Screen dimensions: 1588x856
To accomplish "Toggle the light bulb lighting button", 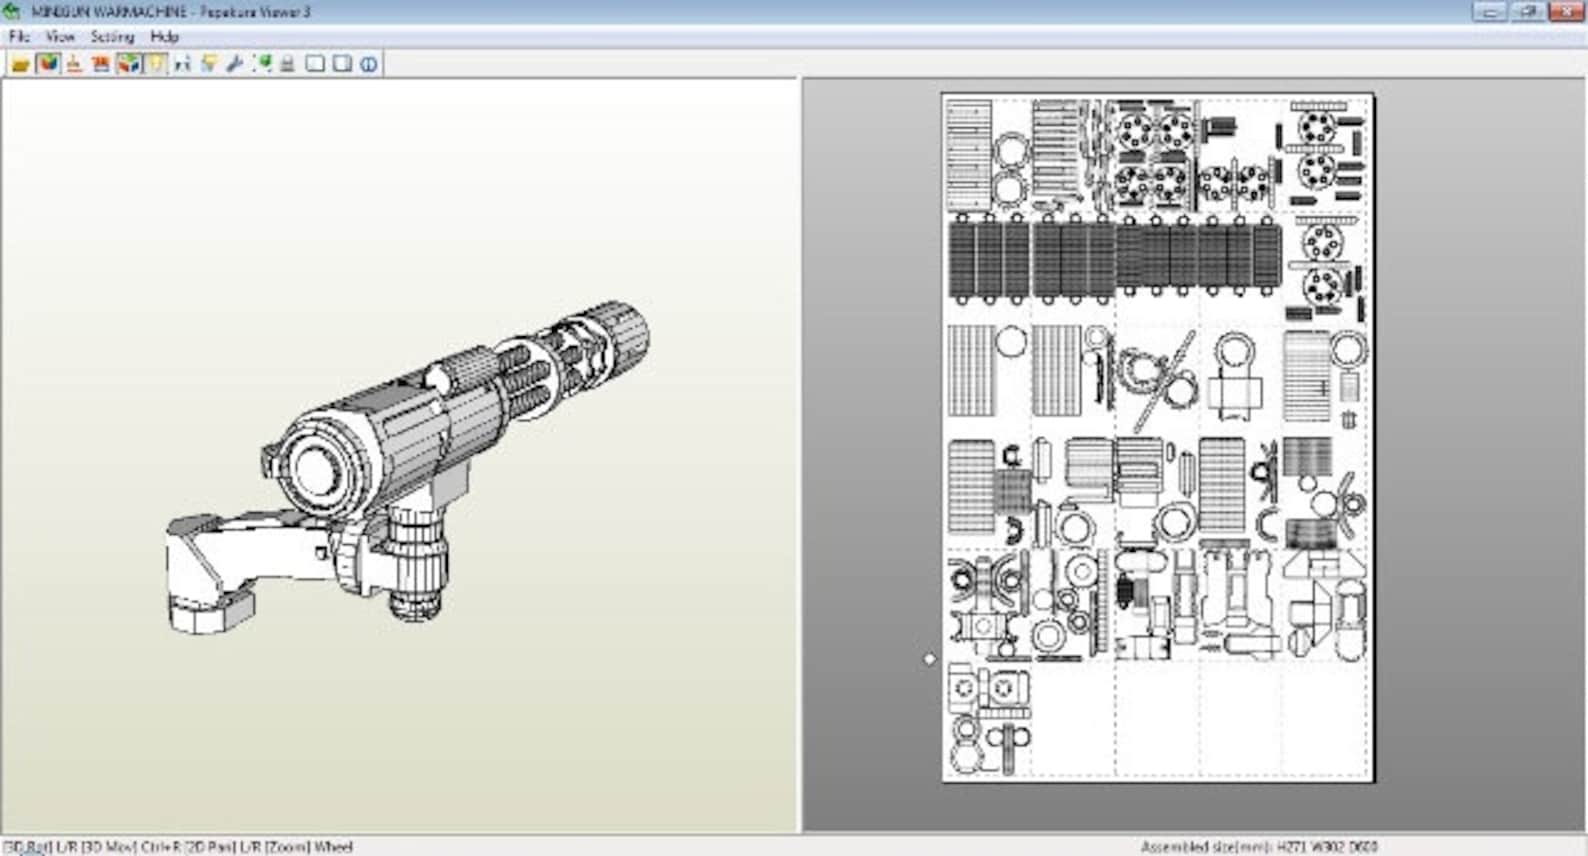I will point(155,64).
